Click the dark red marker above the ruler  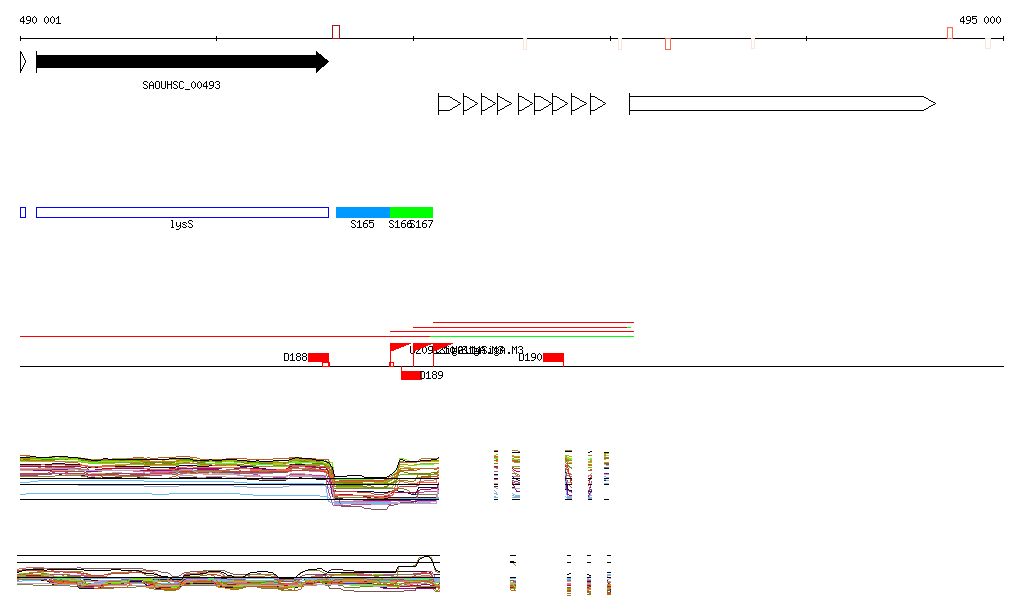[x=336, y=32]
